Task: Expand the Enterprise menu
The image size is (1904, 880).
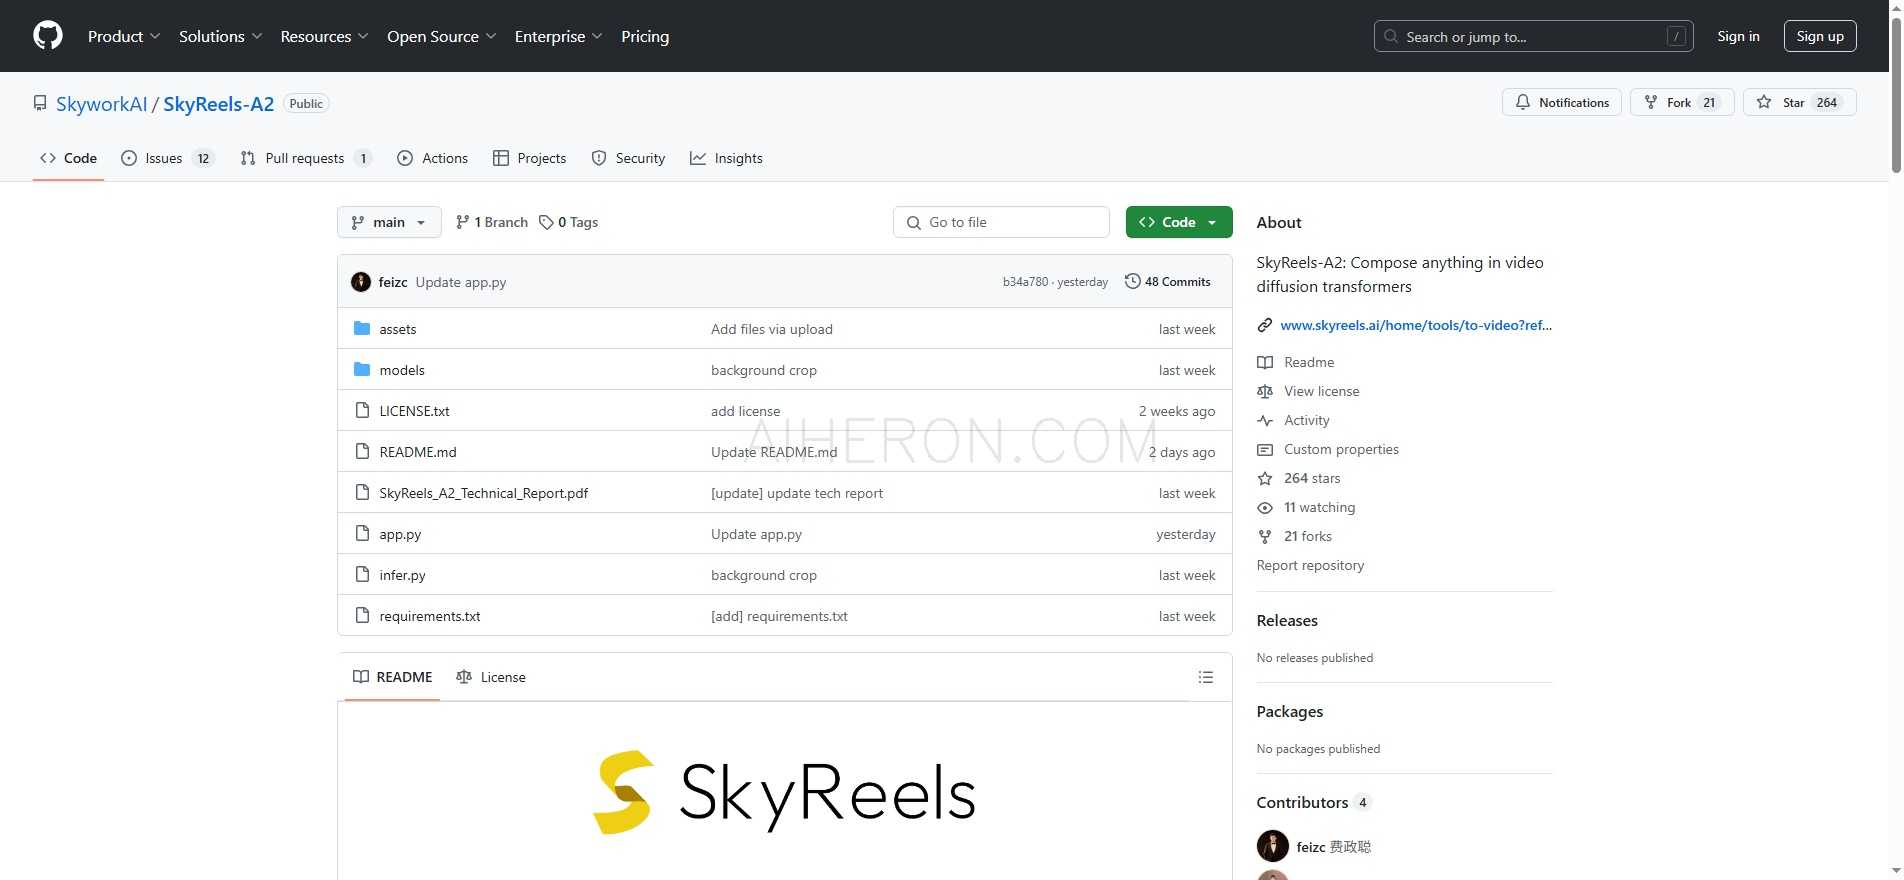Action: point(558,36)
